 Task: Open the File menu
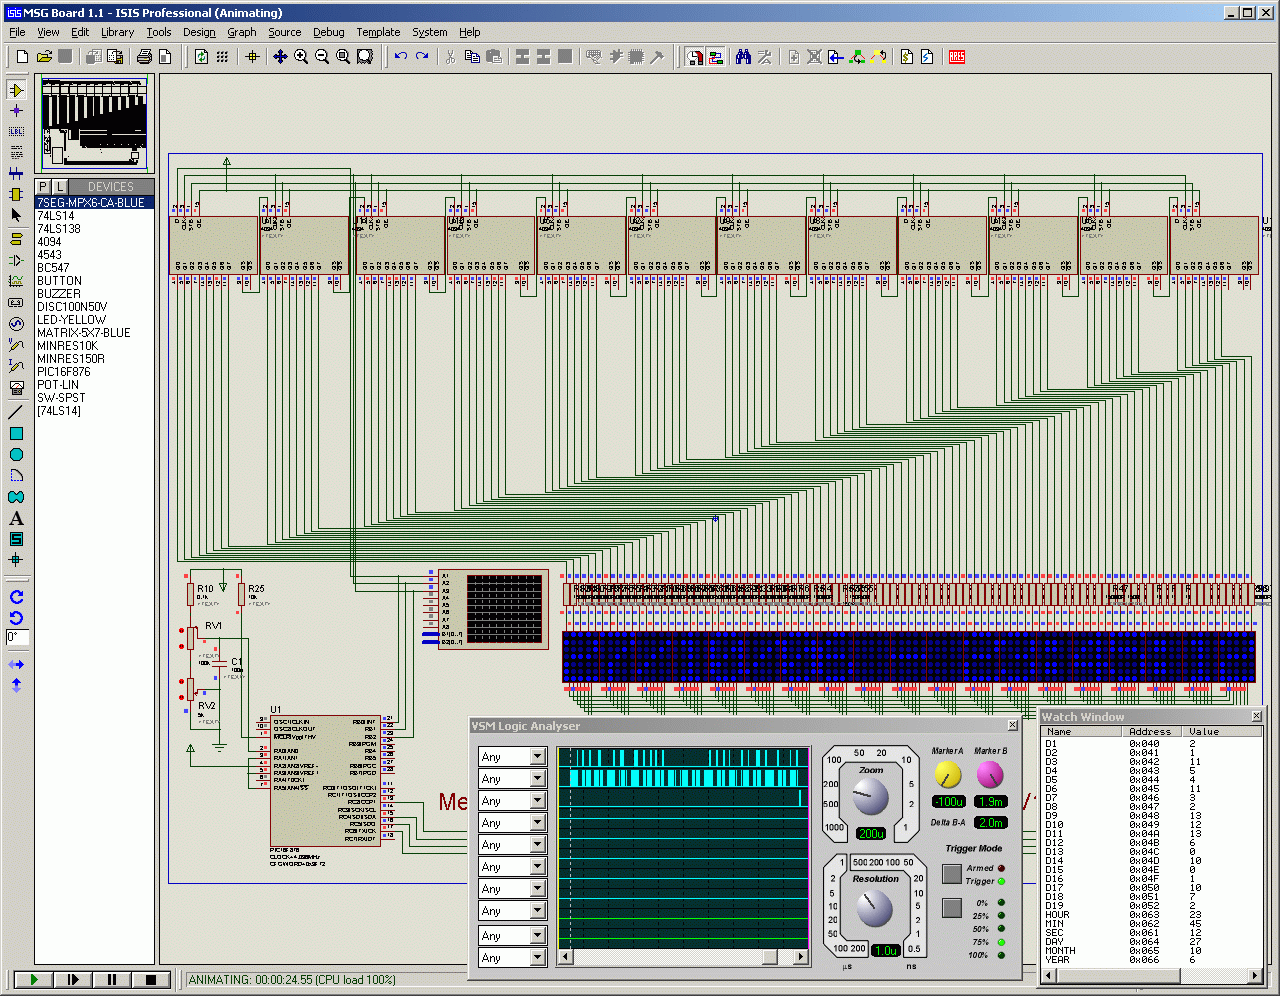17,32
